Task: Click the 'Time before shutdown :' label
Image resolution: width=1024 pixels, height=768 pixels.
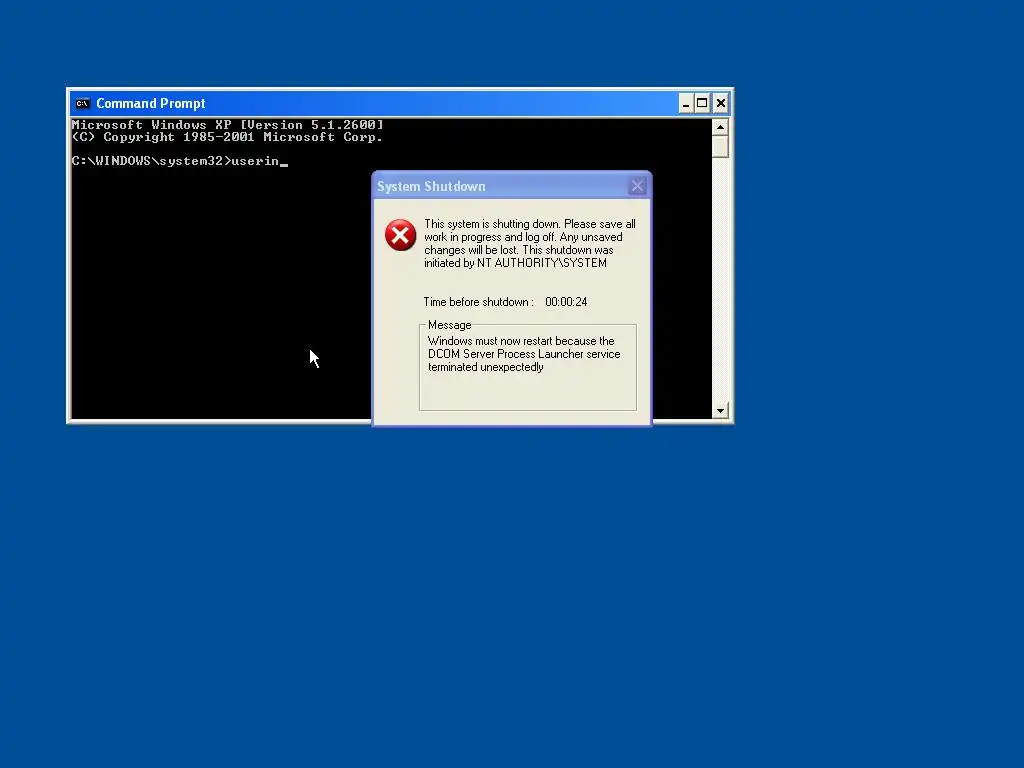Action: click(479, 302)
